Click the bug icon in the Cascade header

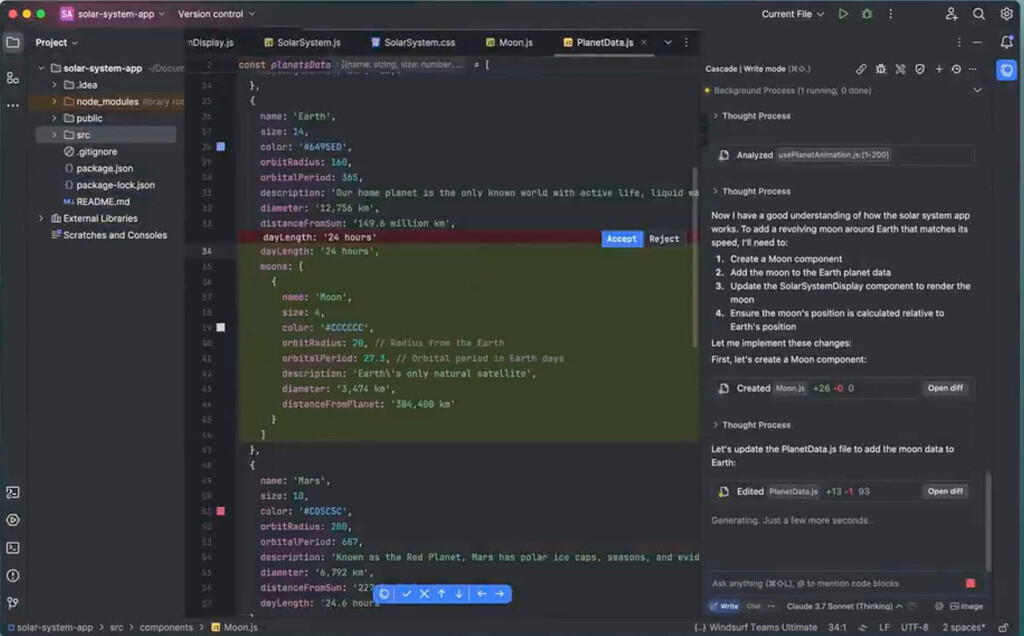[881, 69]
